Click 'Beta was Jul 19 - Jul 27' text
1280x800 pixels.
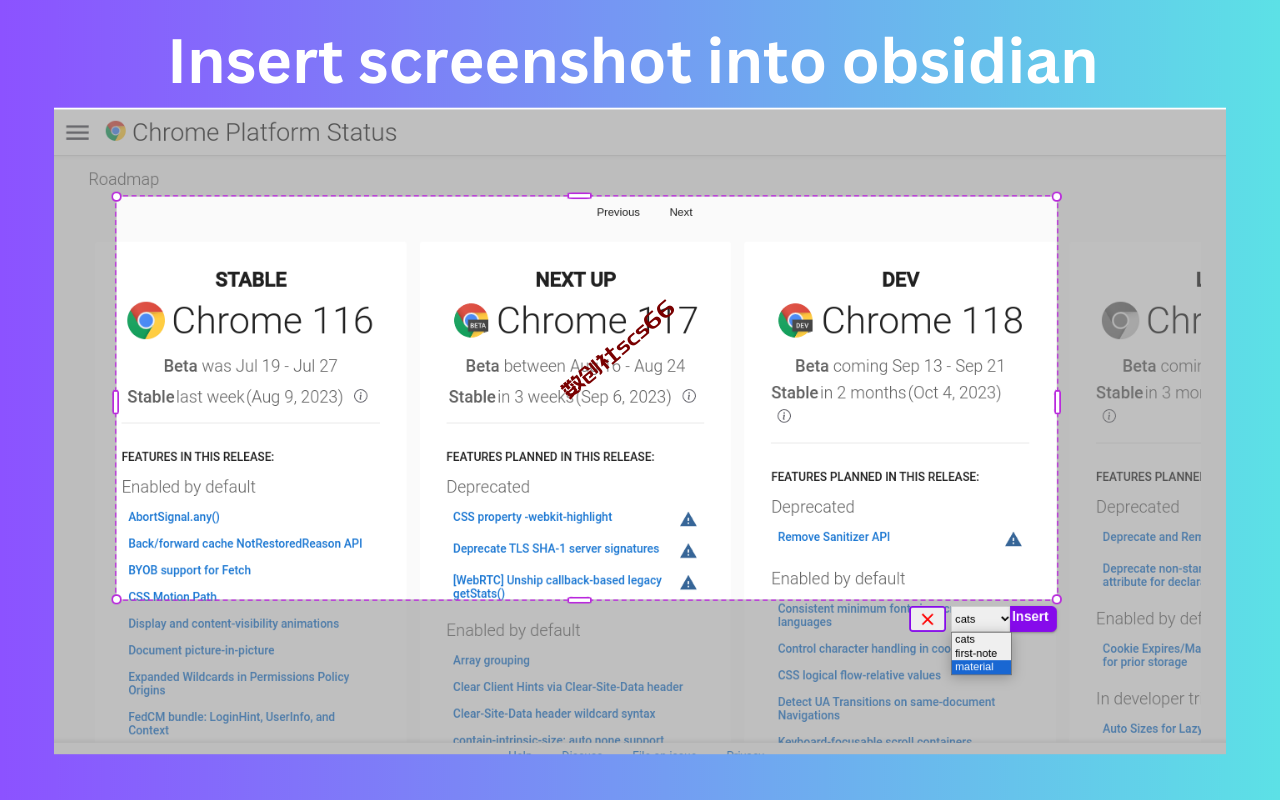tap(251, 366)
